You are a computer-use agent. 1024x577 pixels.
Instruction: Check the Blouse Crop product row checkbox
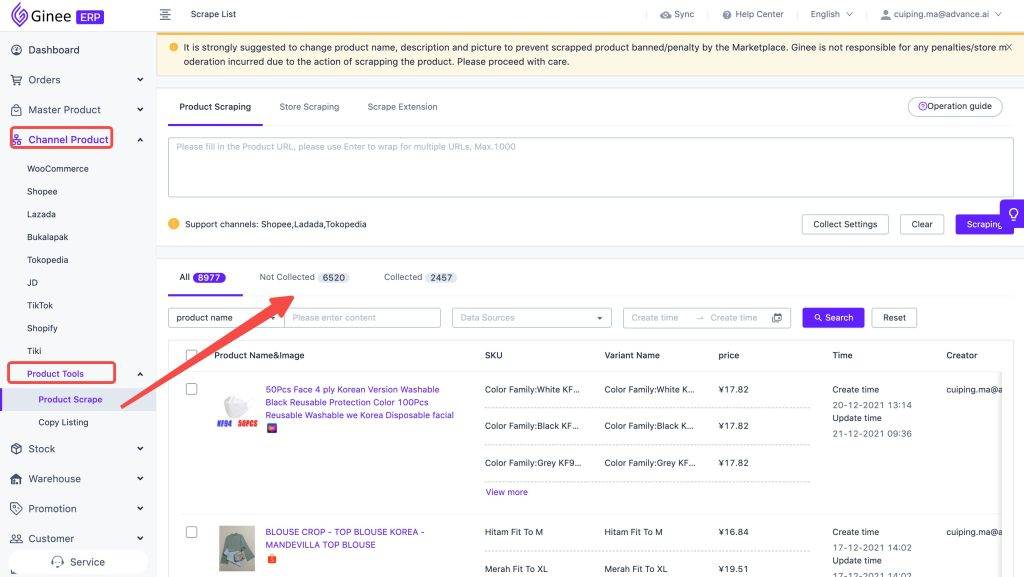tap(191, 532)
